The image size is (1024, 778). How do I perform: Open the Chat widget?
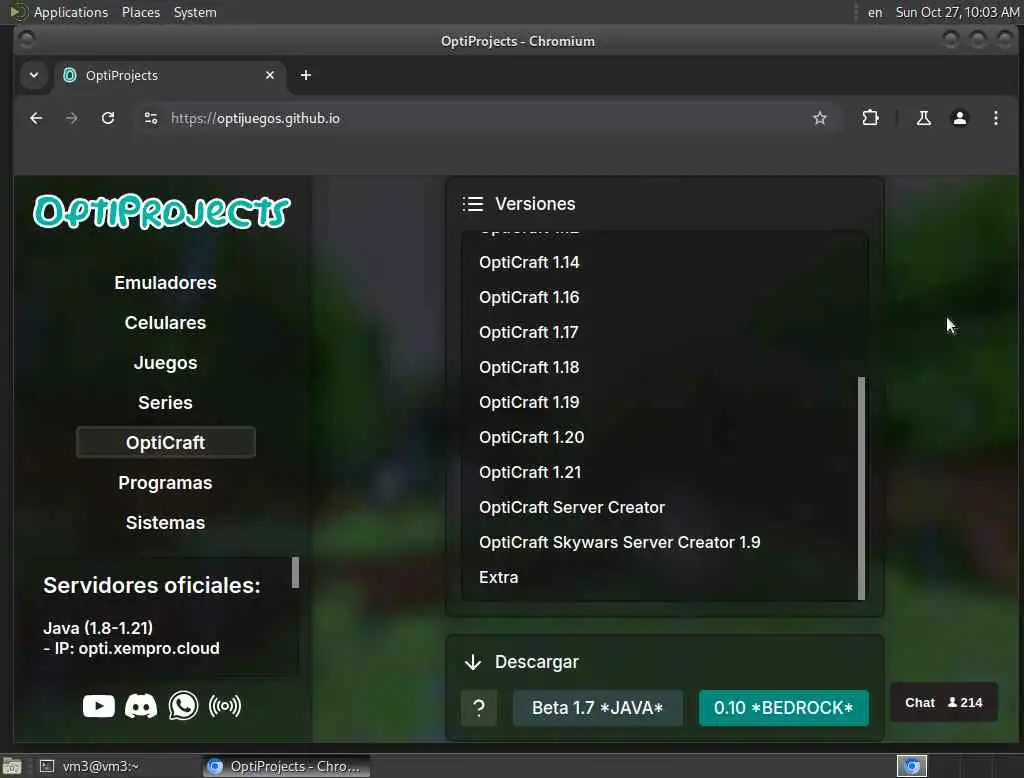click(x=944, y=702)
